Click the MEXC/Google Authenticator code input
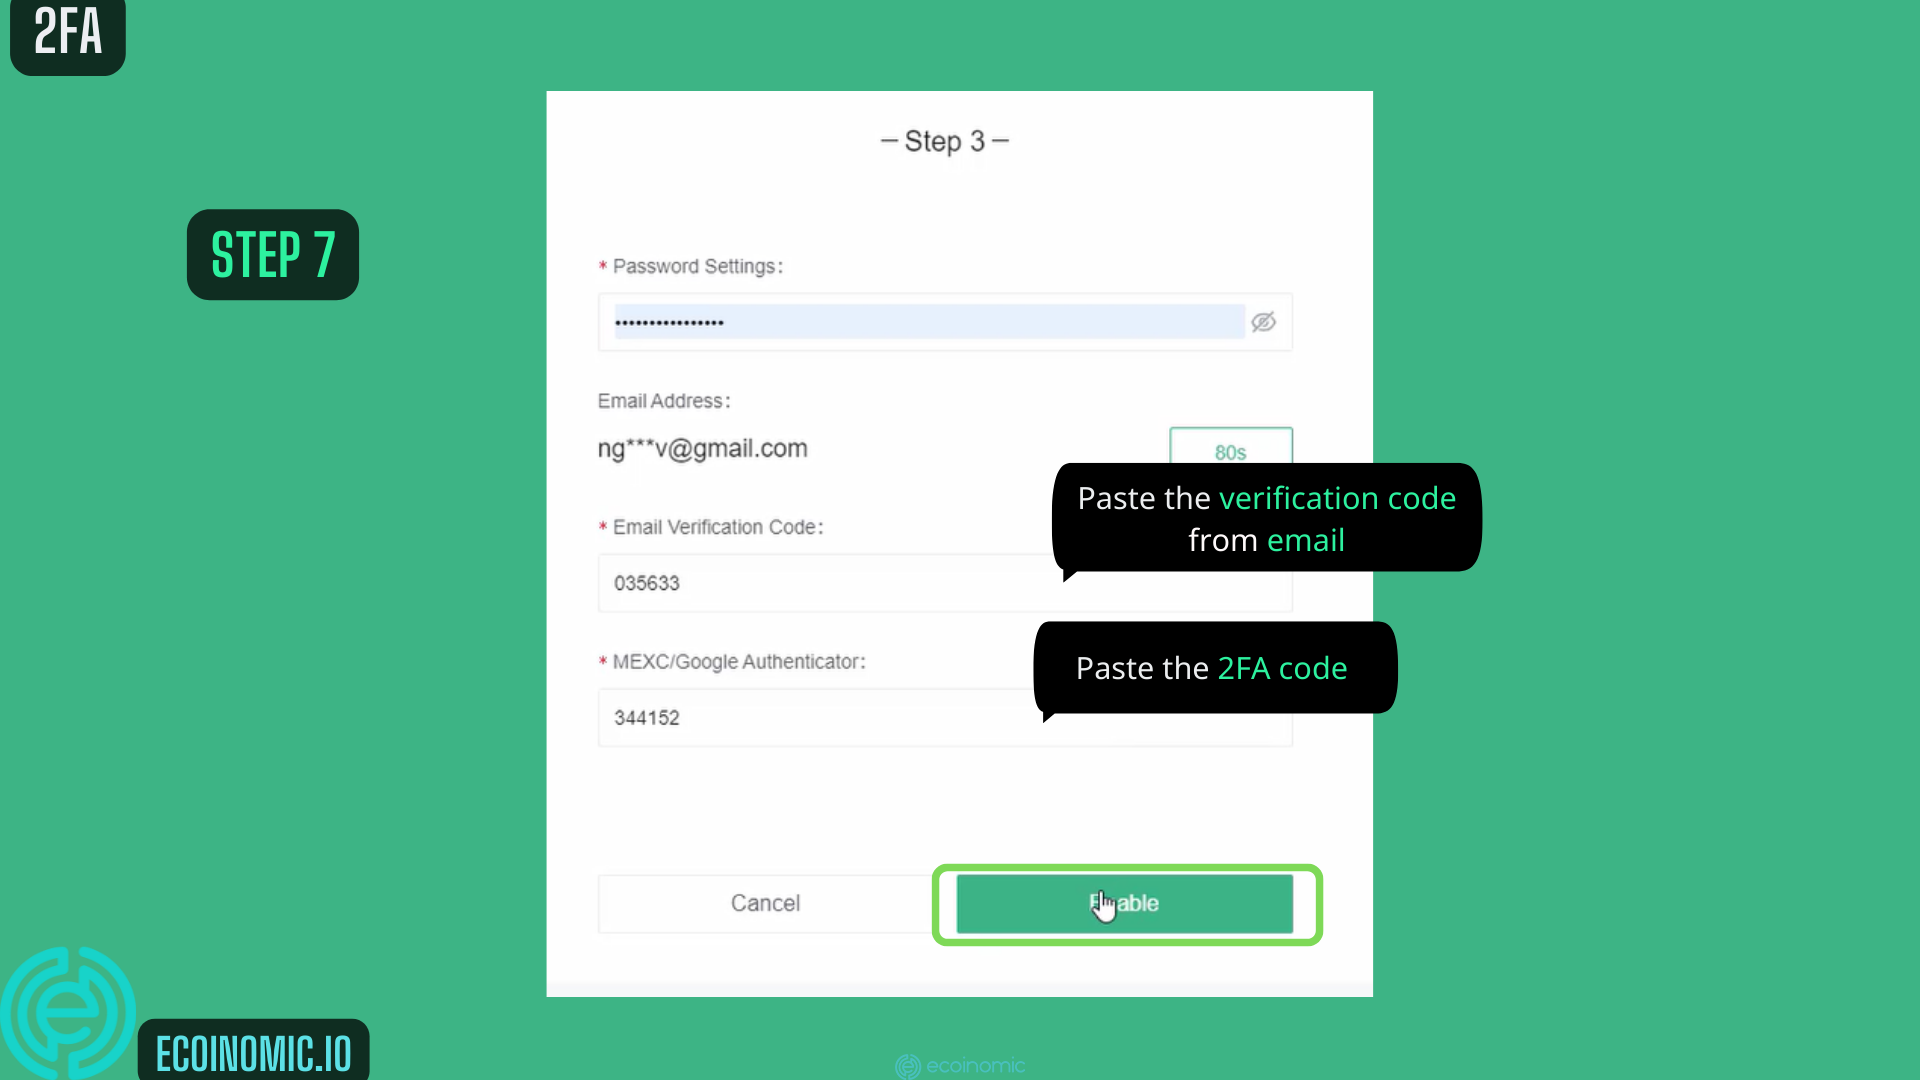This screenshot has height=1080, width=1920. [x=944, y=717]
